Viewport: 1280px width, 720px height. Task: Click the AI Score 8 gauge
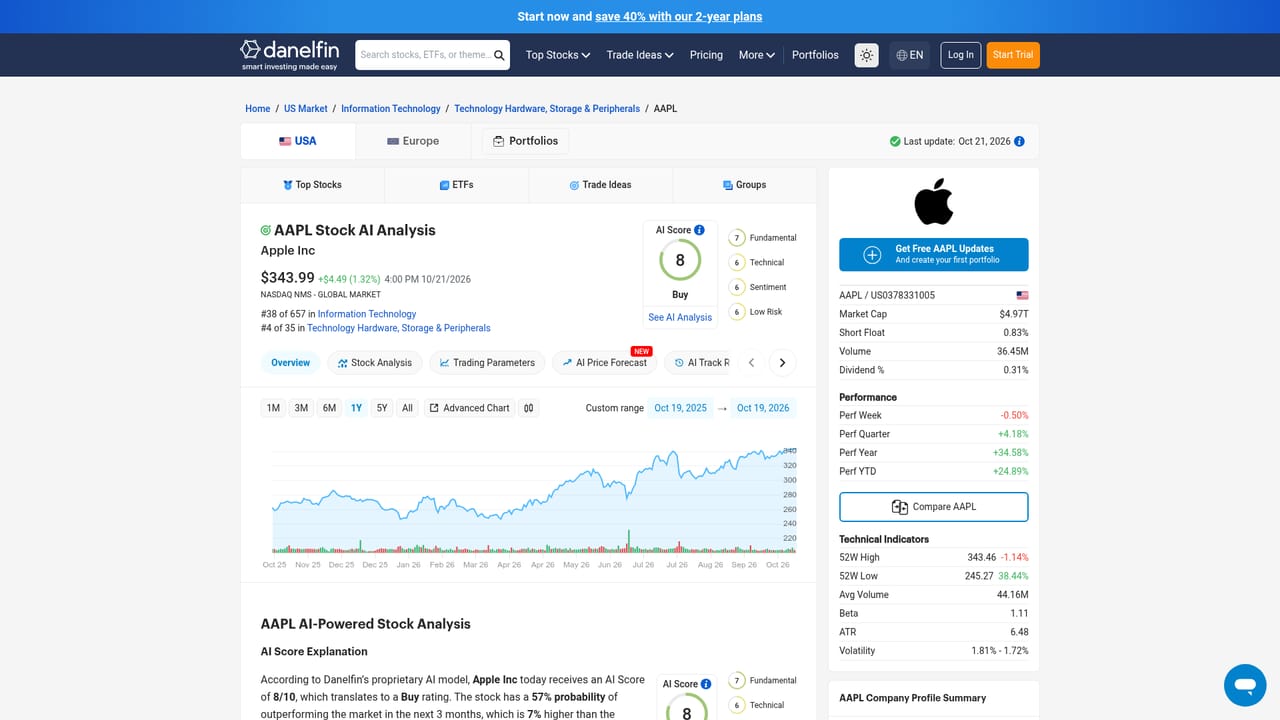680,261
